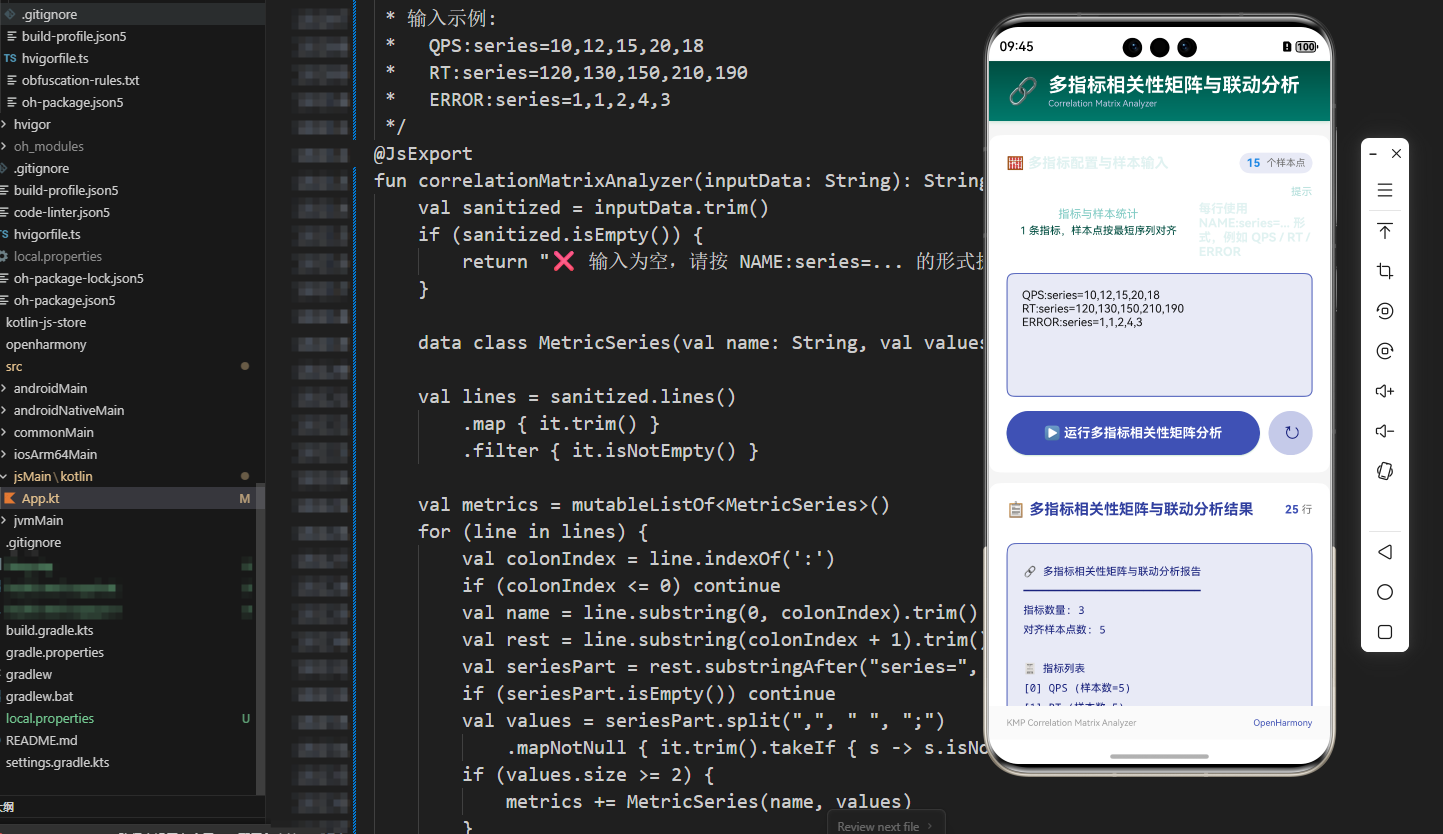
Task: Open gradlew.bat file
Action: pos(39,696)
